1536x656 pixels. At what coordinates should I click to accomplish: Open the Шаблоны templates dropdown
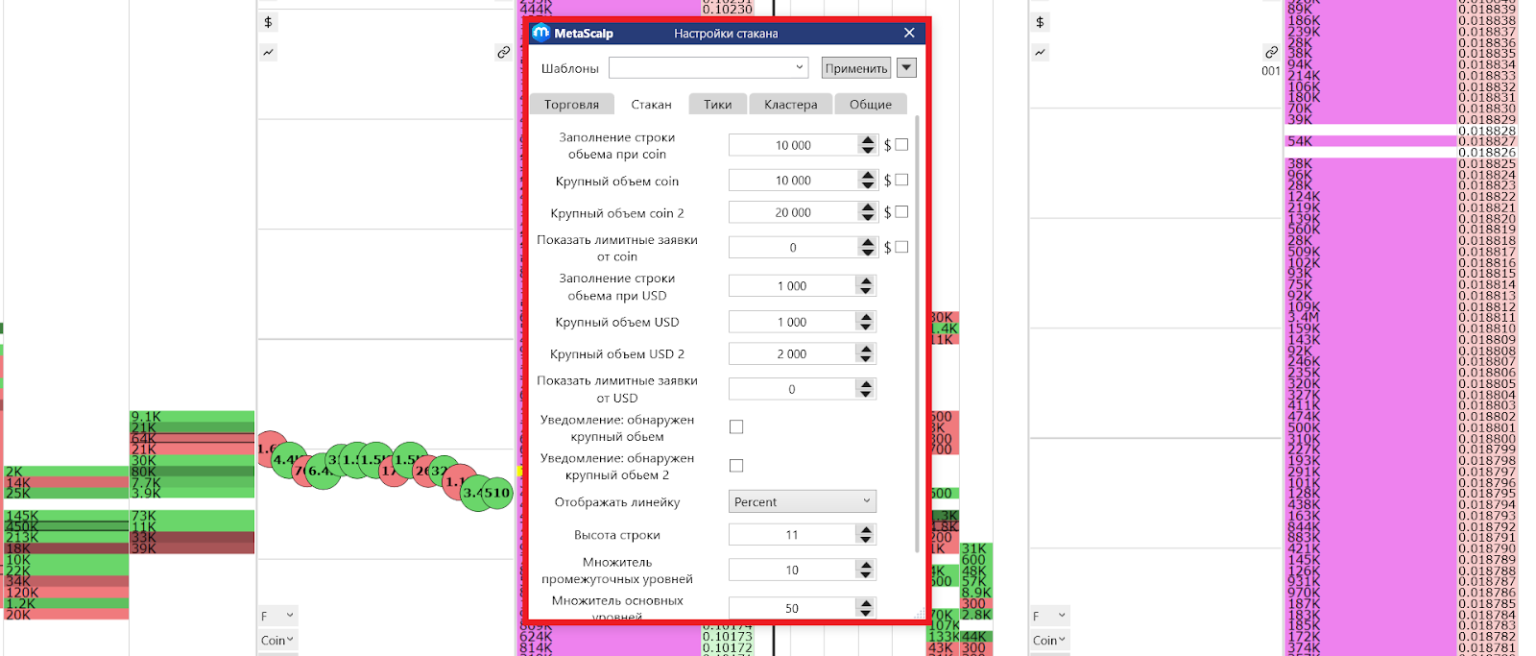[x=708, y=68]
